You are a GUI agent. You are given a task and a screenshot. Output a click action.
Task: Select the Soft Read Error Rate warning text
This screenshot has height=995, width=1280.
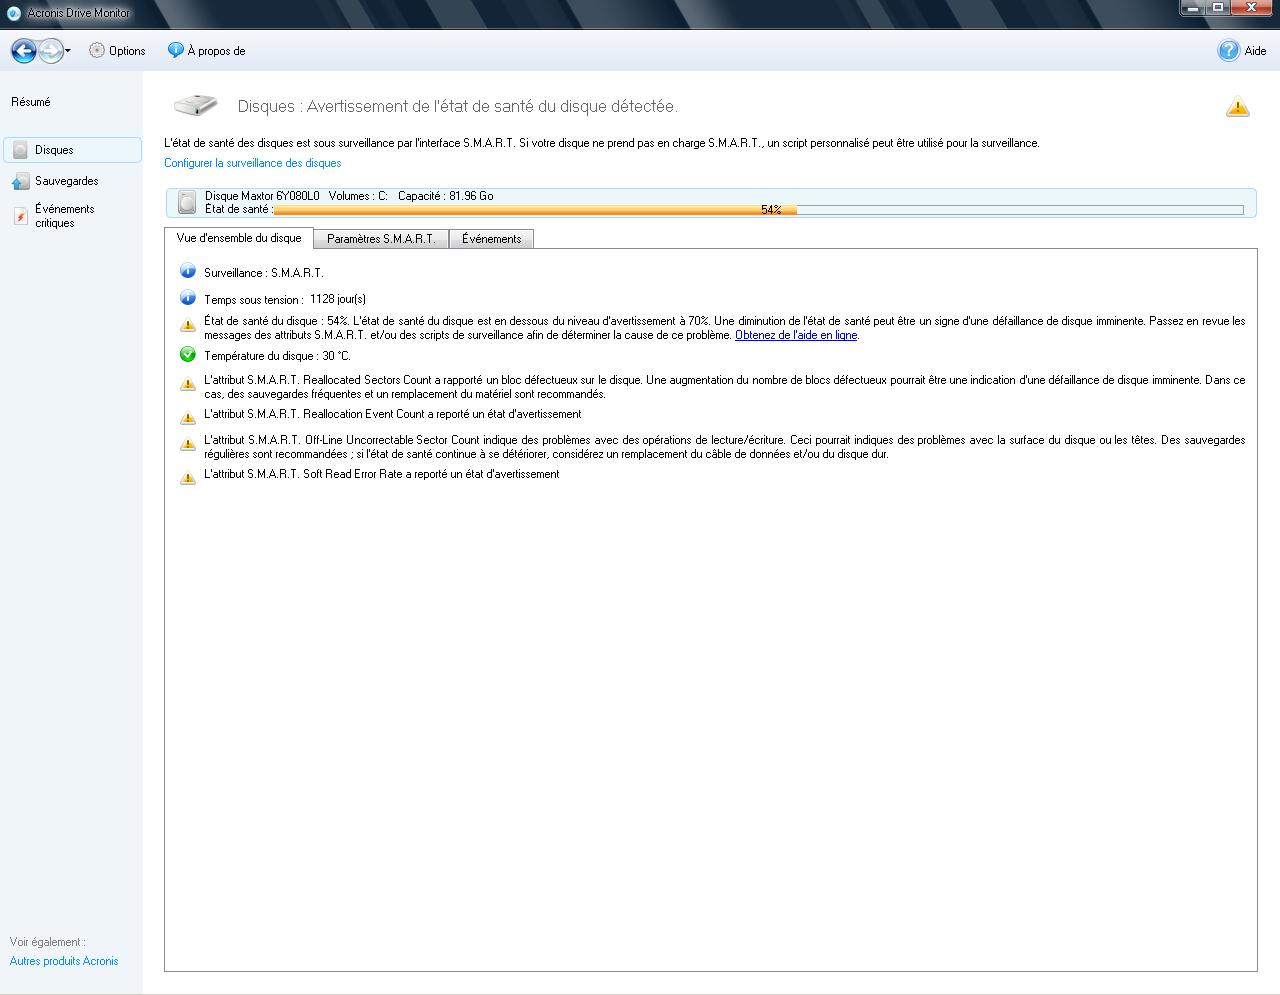click(381, 474)
